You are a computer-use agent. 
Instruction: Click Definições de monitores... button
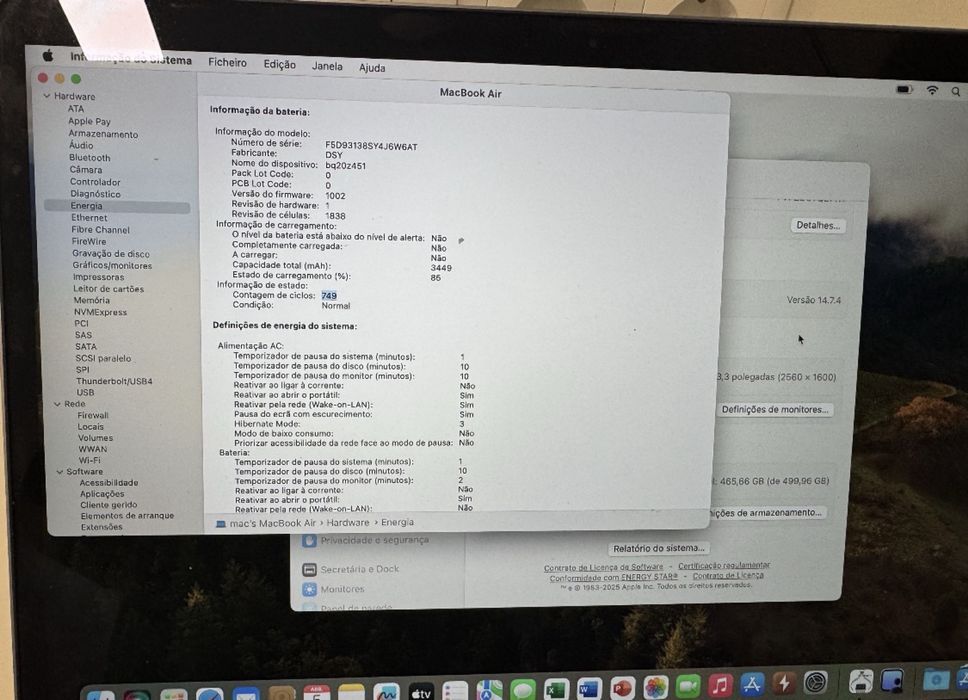[775, 409]
